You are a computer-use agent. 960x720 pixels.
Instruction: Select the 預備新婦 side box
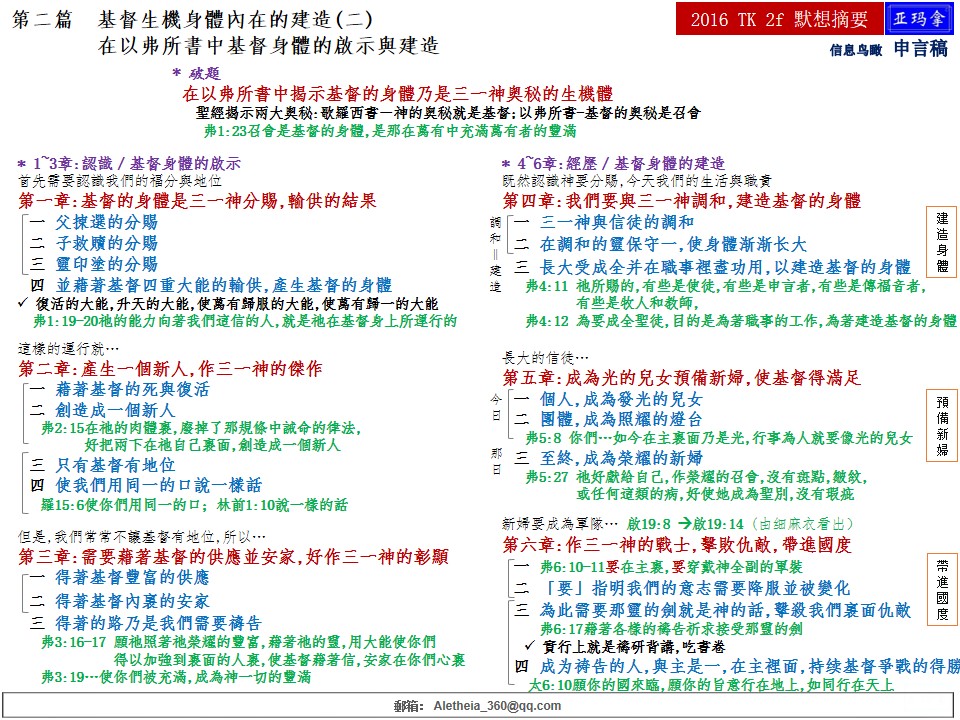[x=942, y=424]
